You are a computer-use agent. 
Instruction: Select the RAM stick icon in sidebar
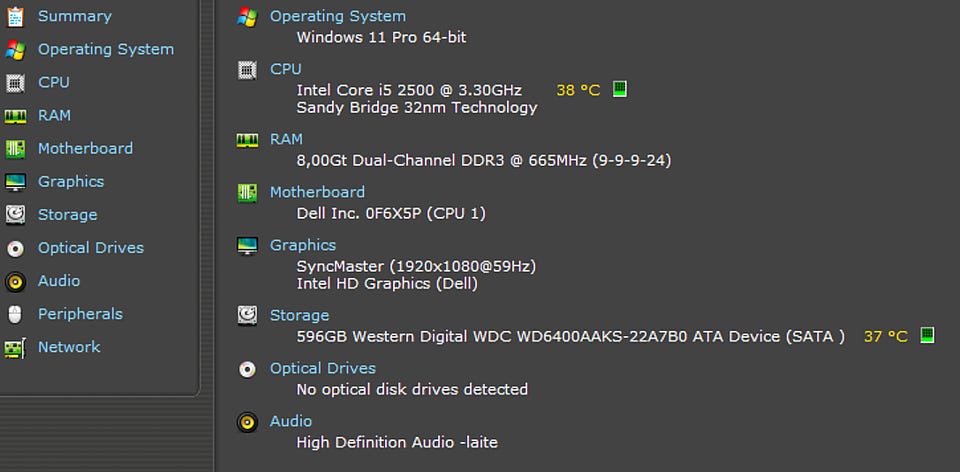coord(15,116)
